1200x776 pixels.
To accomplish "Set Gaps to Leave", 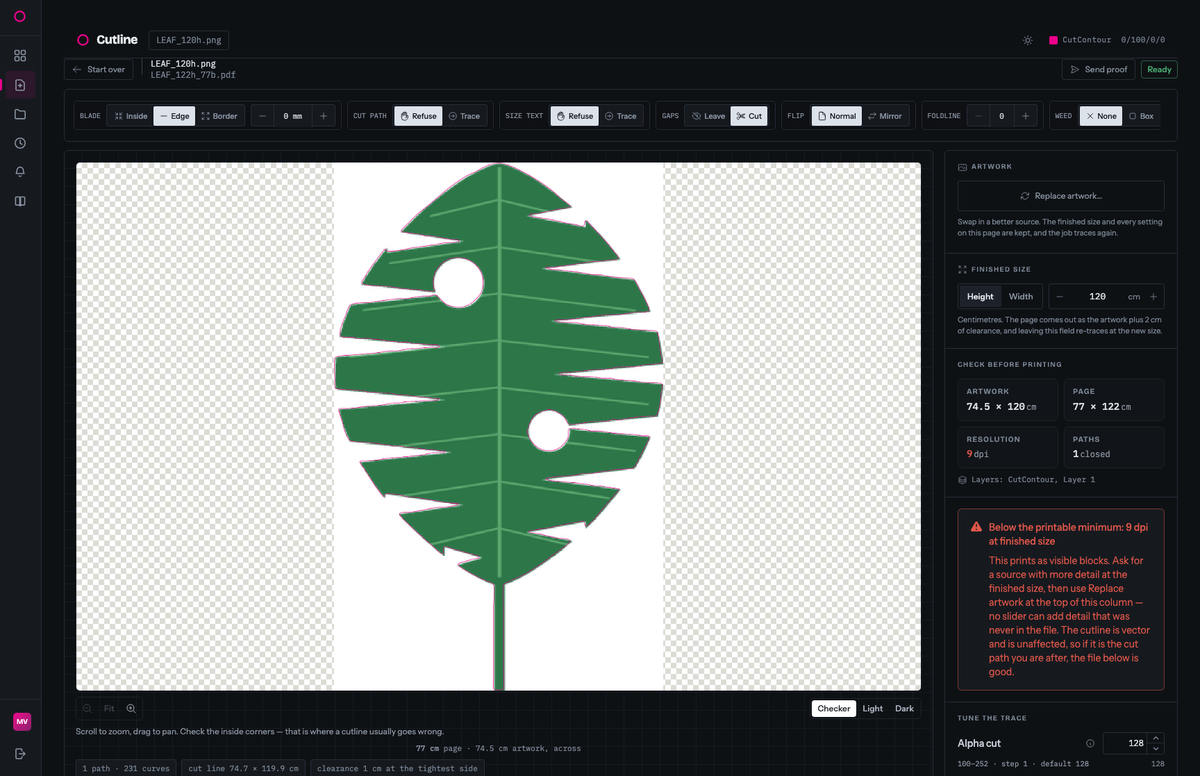I will tap(708, 116).
